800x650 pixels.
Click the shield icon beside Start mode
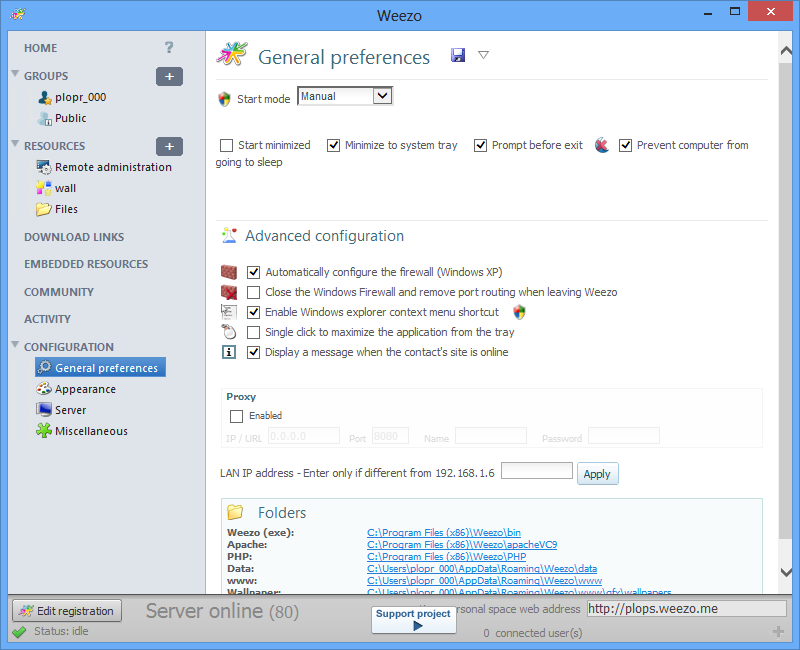click(224, 98)
